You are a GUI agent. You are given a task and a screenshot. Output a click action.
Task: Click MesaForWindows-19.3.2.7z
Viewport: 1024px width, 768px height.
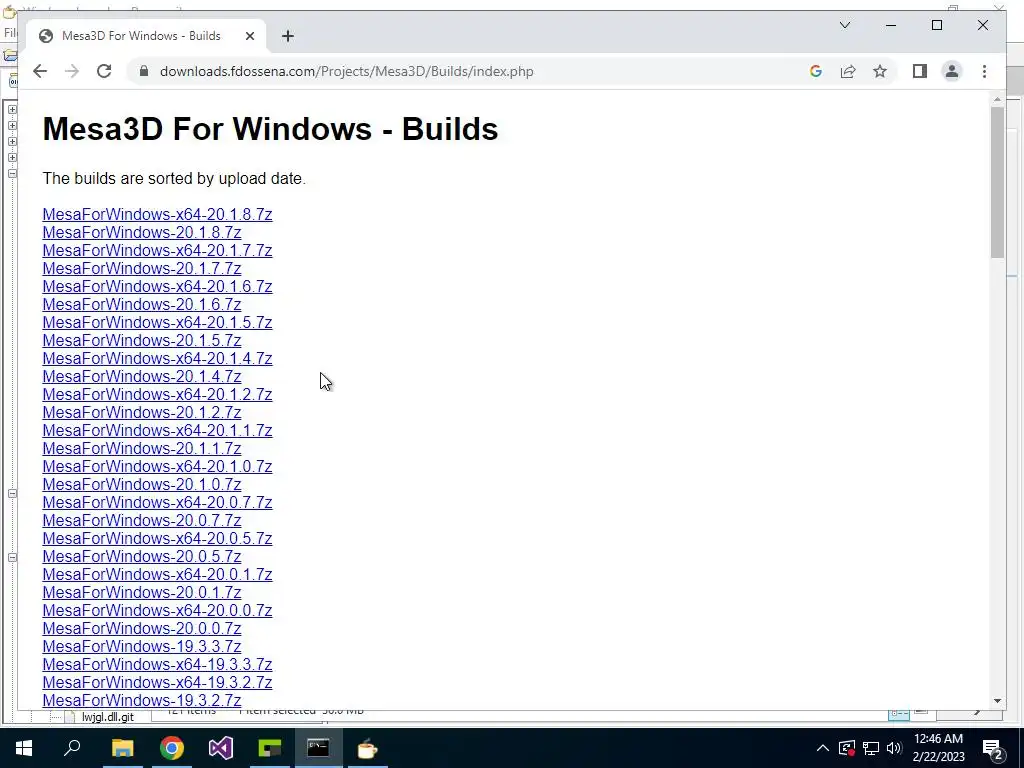[x=142, y=699]
